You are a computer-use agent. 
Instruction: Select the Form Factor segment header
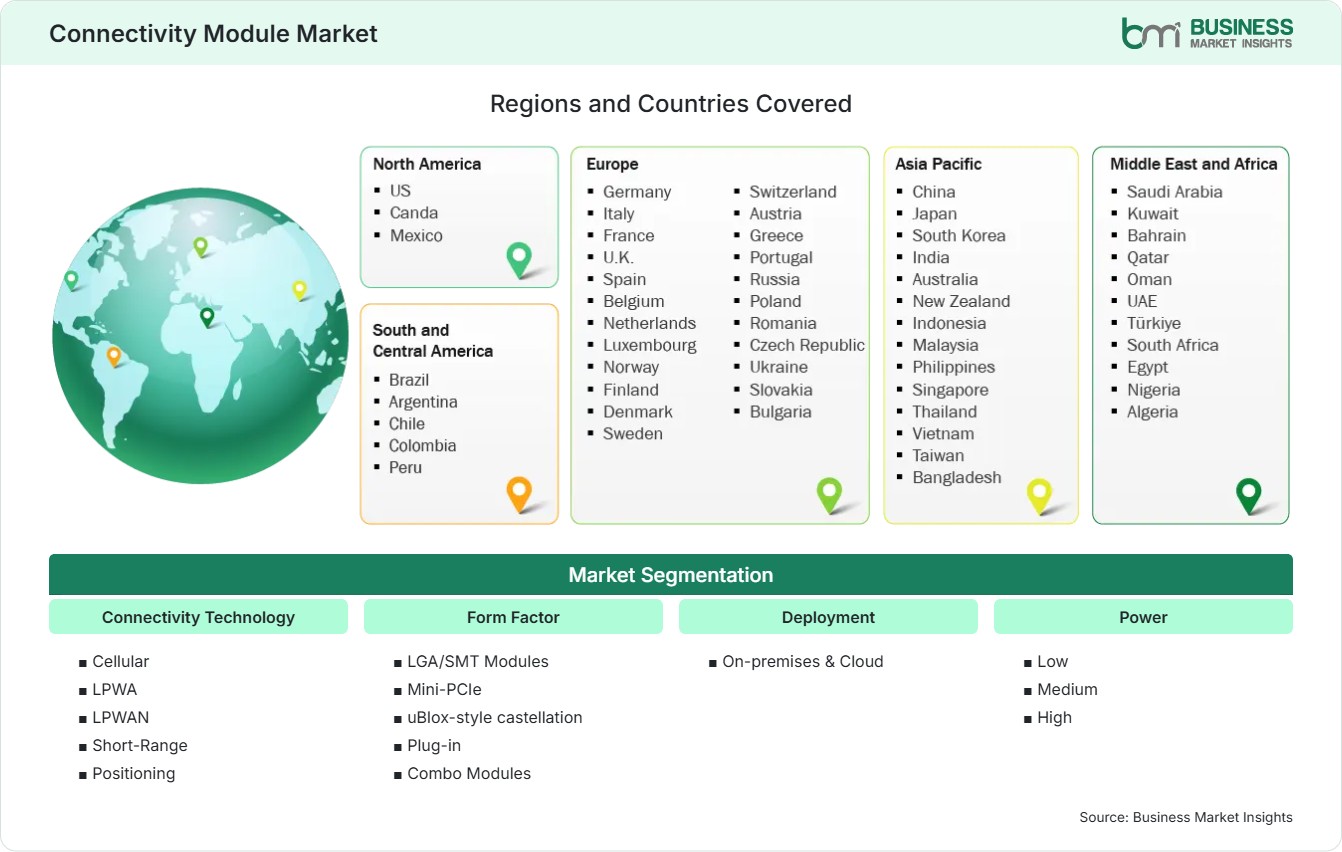(x=513, y=617)
